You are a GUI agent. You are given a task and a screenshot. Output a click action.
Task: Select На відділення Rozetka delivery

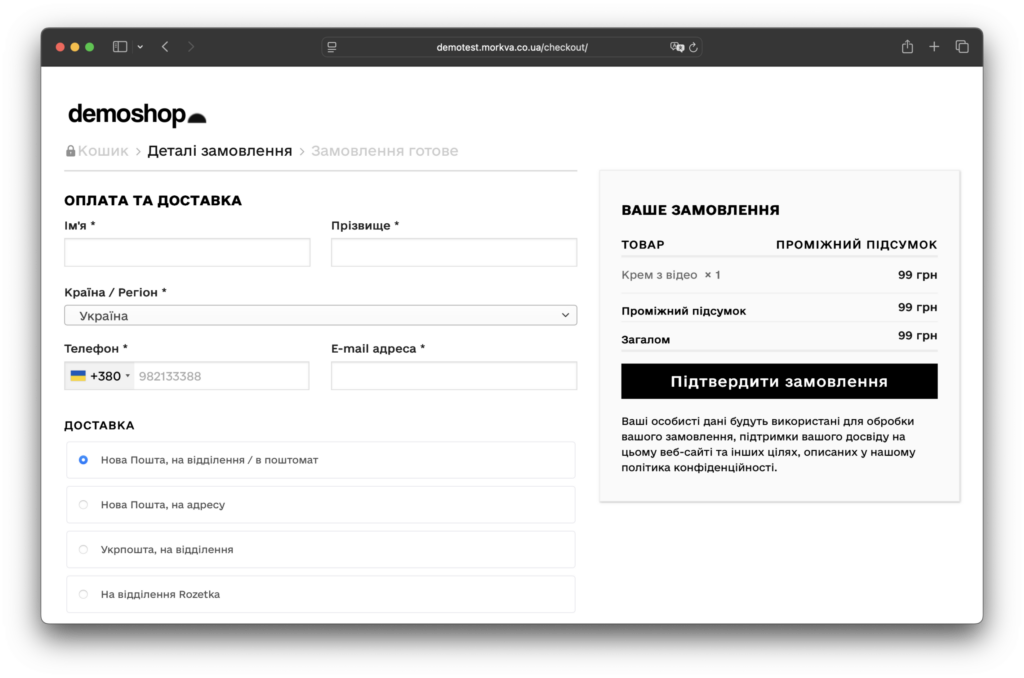321,594
